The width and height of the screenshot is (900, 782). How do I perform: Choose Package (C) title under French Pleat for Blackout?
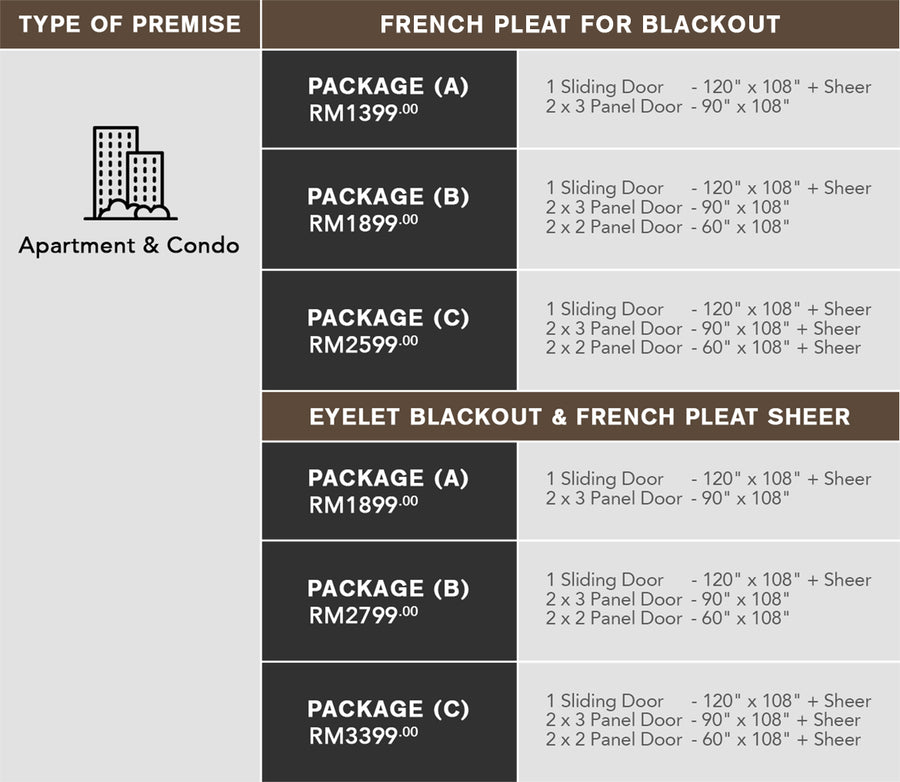[388, 318]
